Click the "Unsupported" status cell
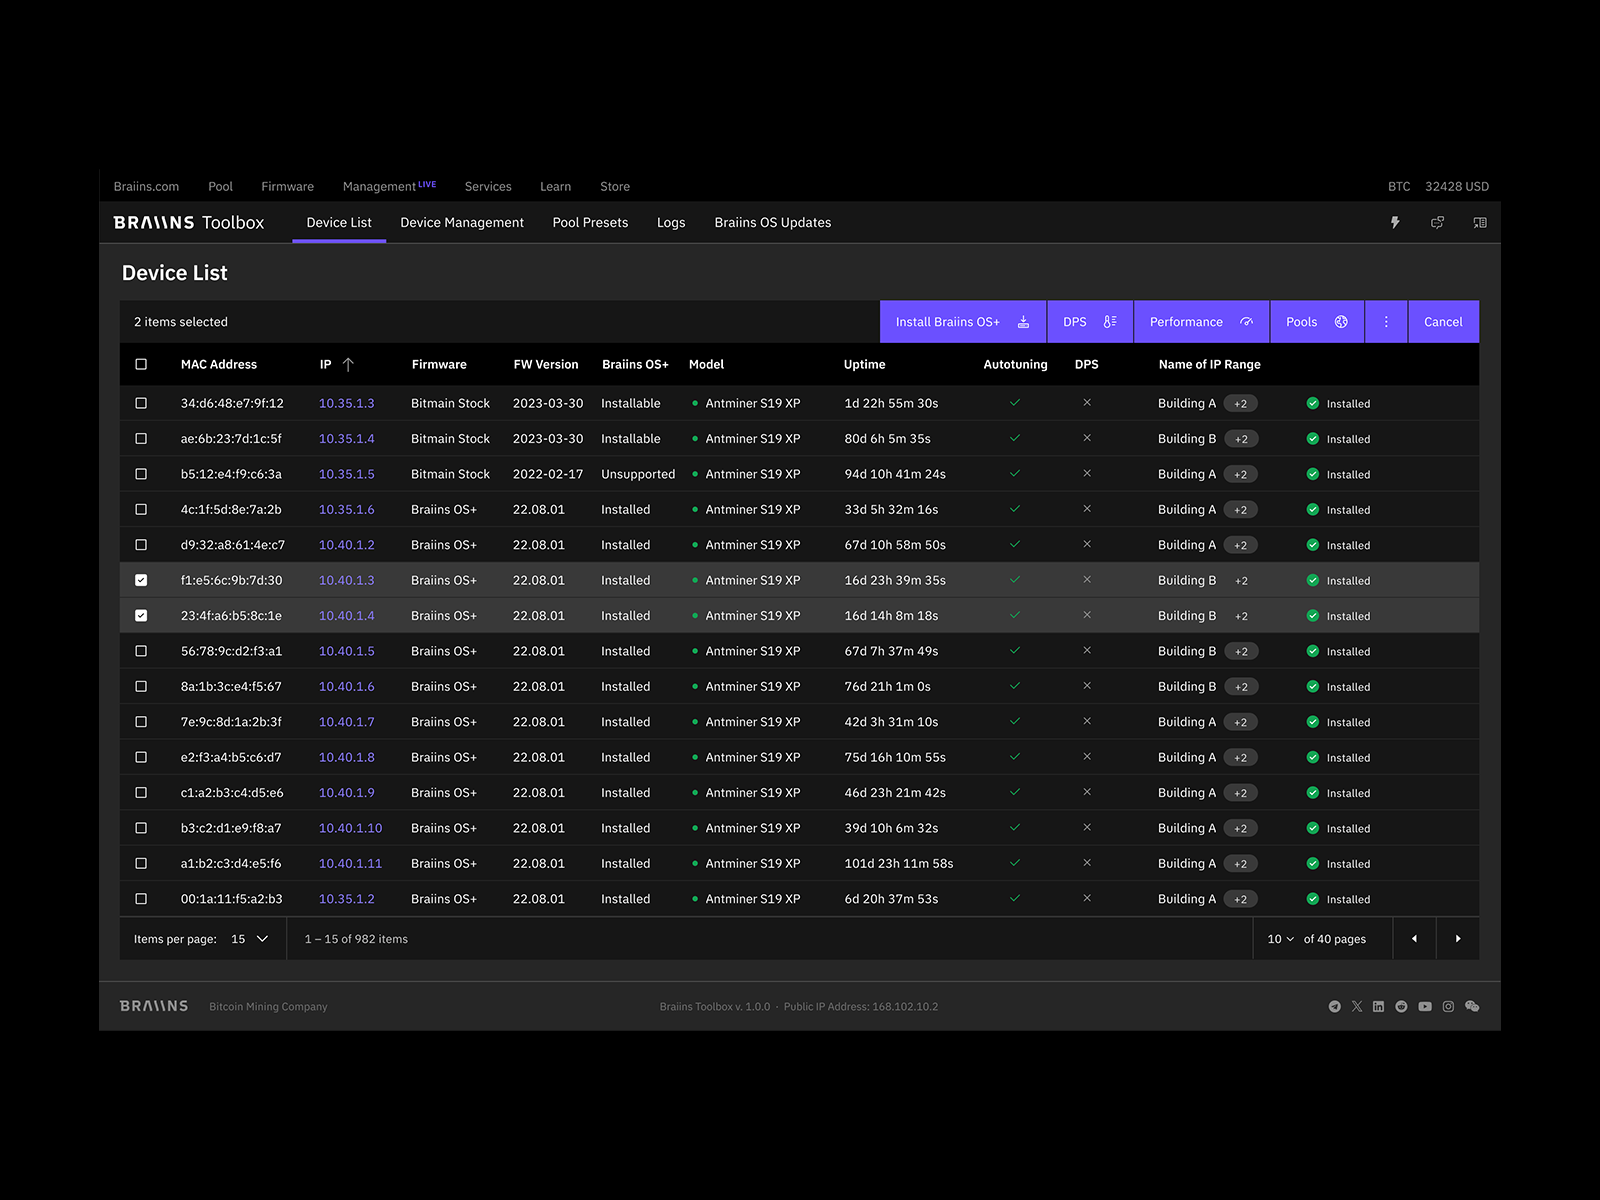Screen dimensions: 1600x1200 pyautogui.click(x=638, y=474)
